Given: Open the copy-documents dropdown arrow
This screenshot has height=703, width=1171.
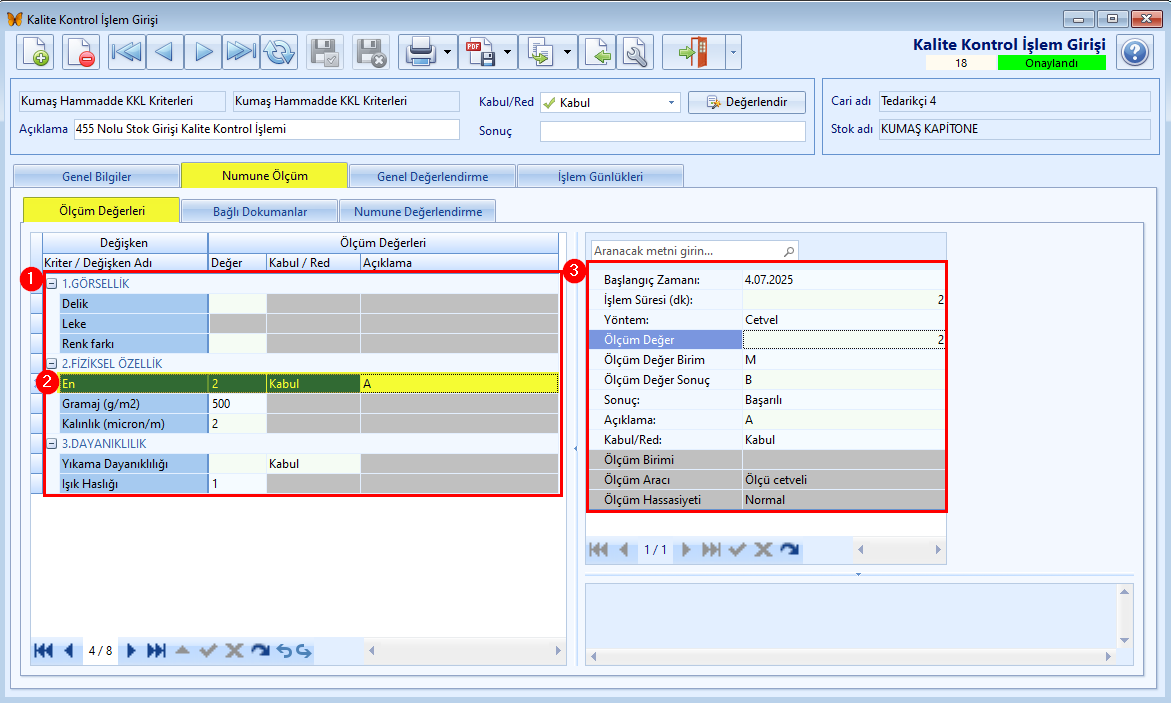Looking at the screenshot, I should click(x=567, y=52).
